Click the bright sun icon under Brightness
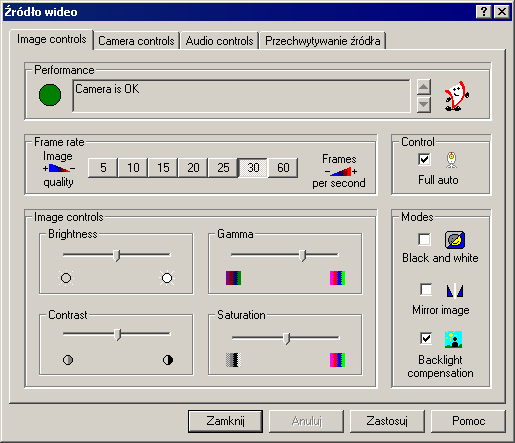Screen dimensions: 515x443 click(167, 278)
